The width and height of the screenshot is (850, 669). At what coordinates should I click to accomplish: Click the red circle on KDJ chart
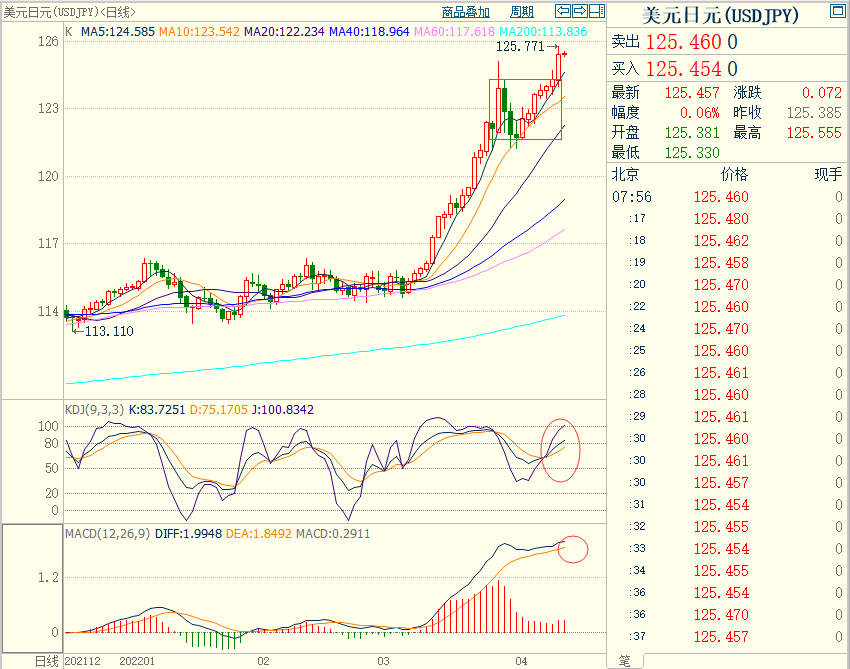[x=560, y=443]
